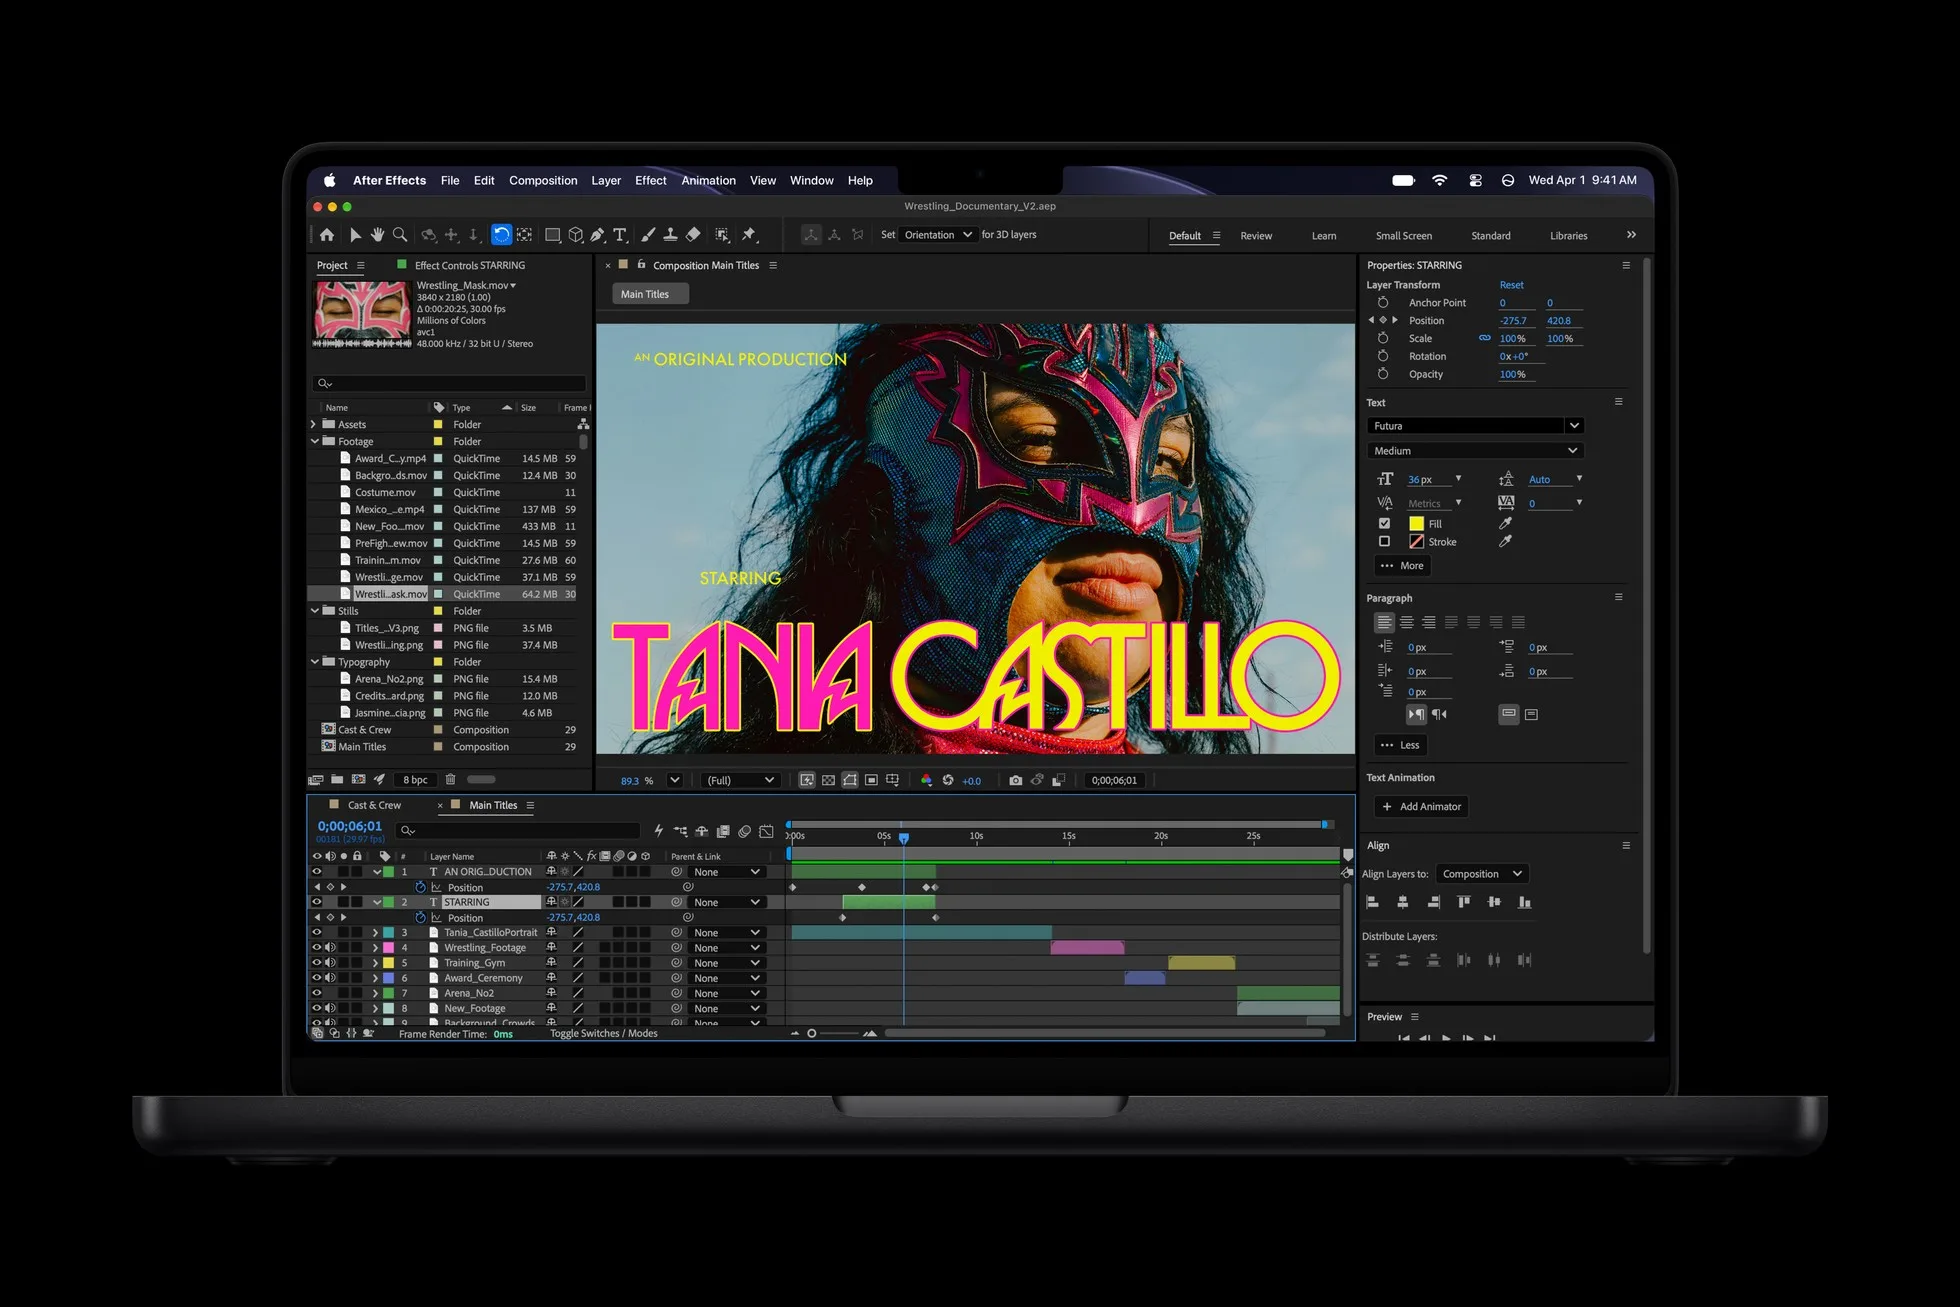1960x1307 pixels.
Task: Select the Rectangle shape tool
Action: [552, 235]
